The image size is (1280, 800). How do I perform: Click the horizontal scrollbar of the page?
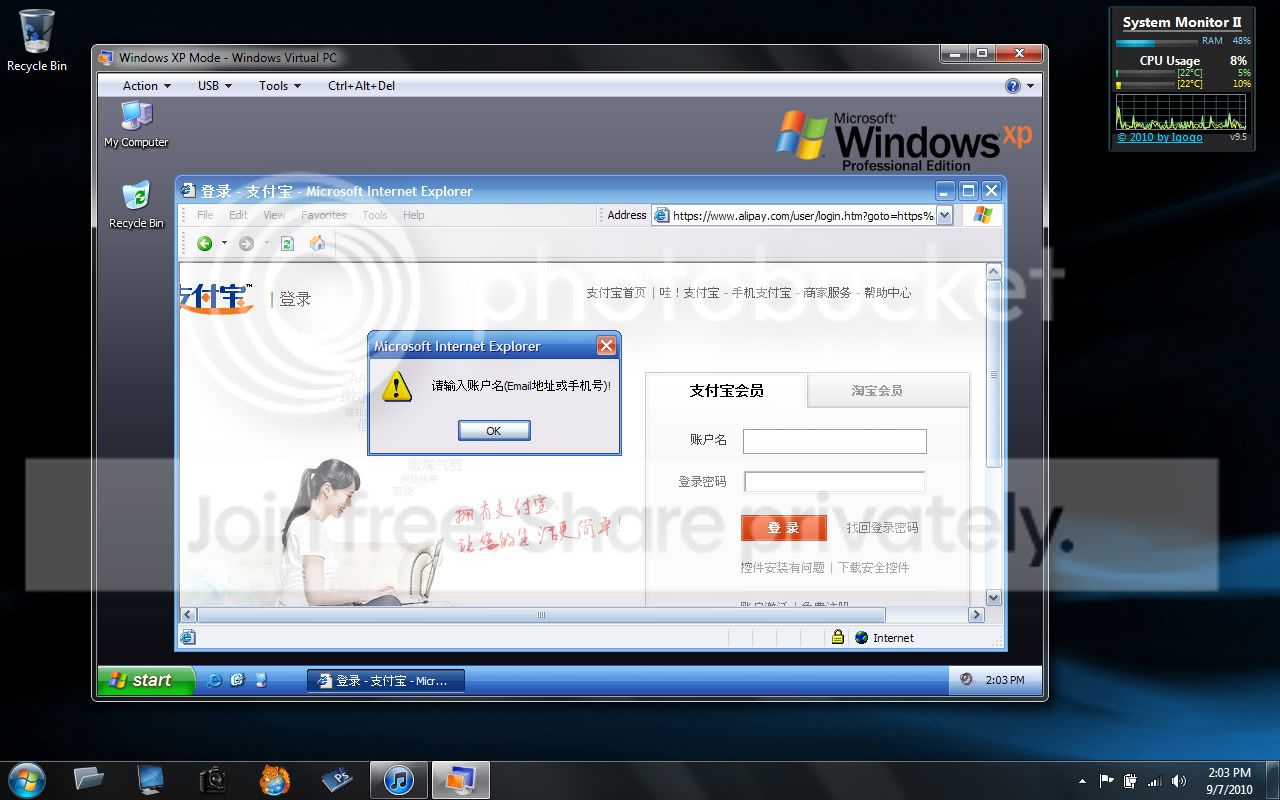[580, 615]
